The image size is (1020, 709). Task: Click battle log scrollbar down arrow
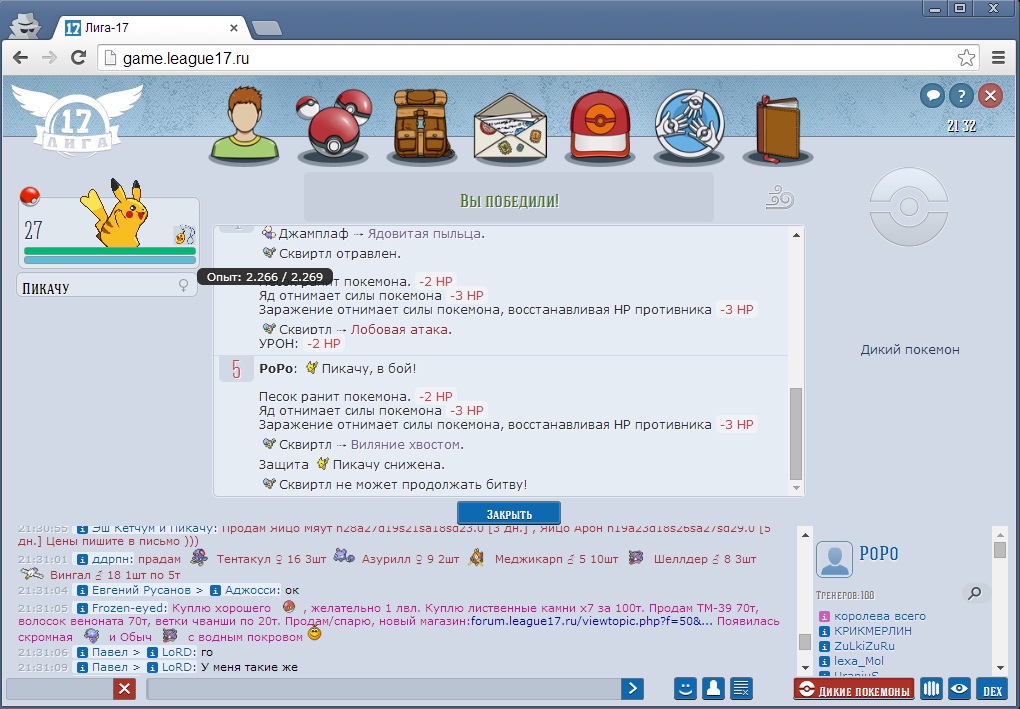pos(796,488)
